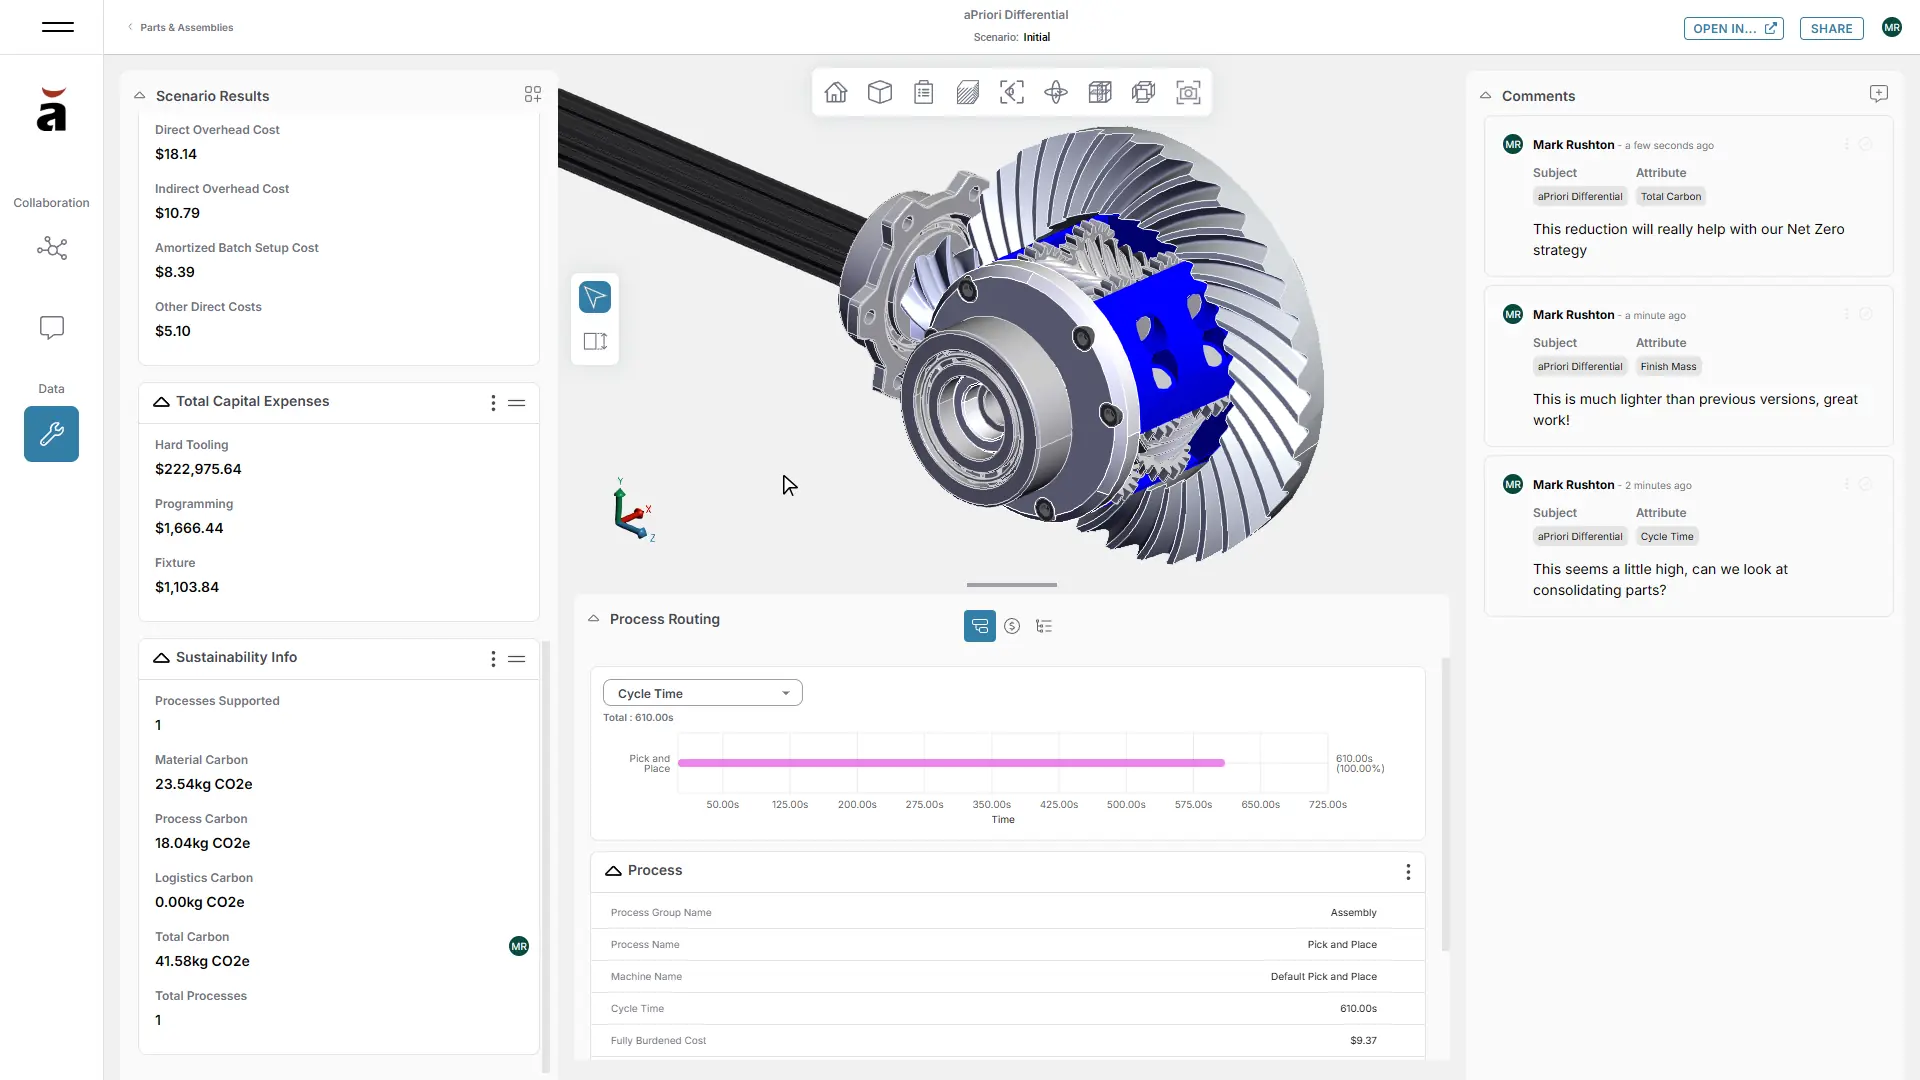Collapse the Total Capital Expenses section

click(161, 402)
